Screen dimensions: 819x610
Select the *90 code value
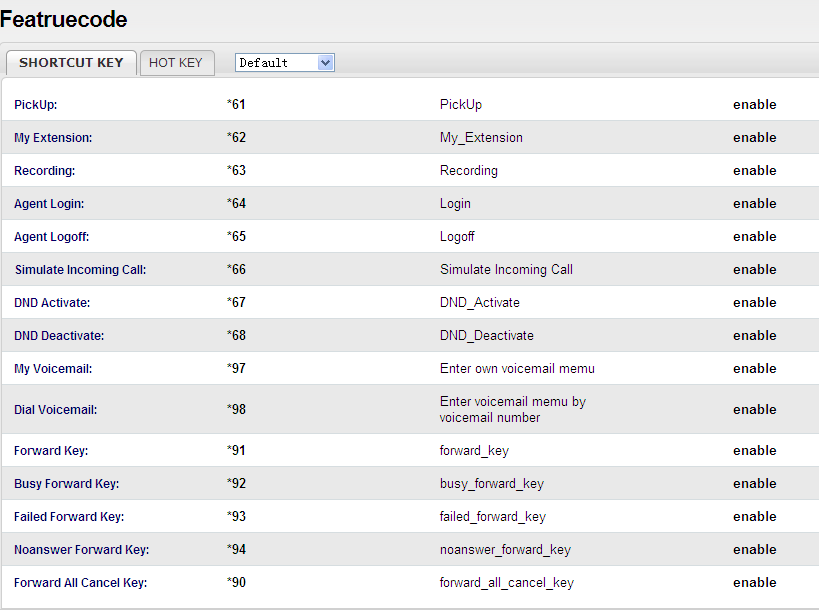(236, 583)
